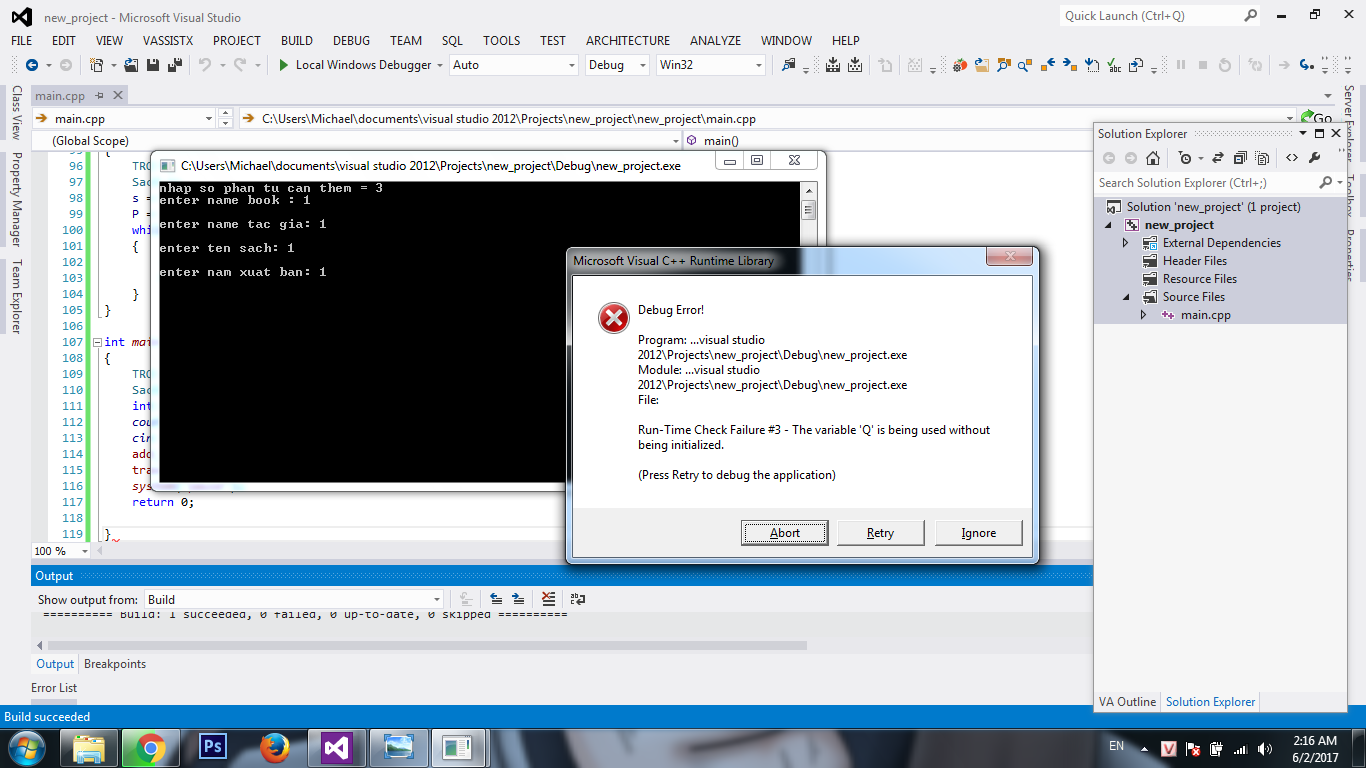Start Local Windows Debugger with green arrow

point(284,65)
